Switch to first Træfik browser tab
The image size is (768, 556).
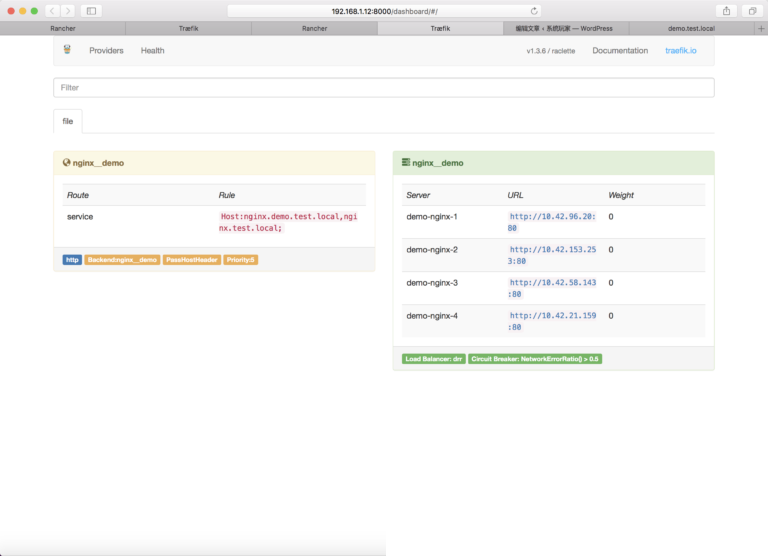click(189, 28)
